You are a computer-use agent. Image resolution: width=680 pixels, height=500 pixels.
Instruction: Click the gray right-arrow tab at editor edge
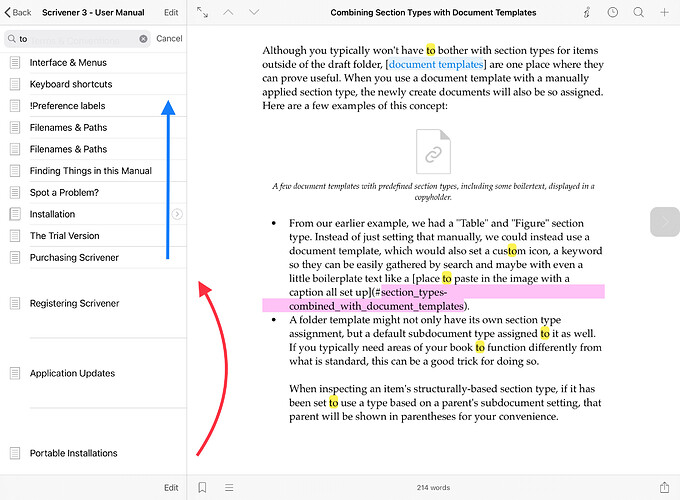point(665,222)
